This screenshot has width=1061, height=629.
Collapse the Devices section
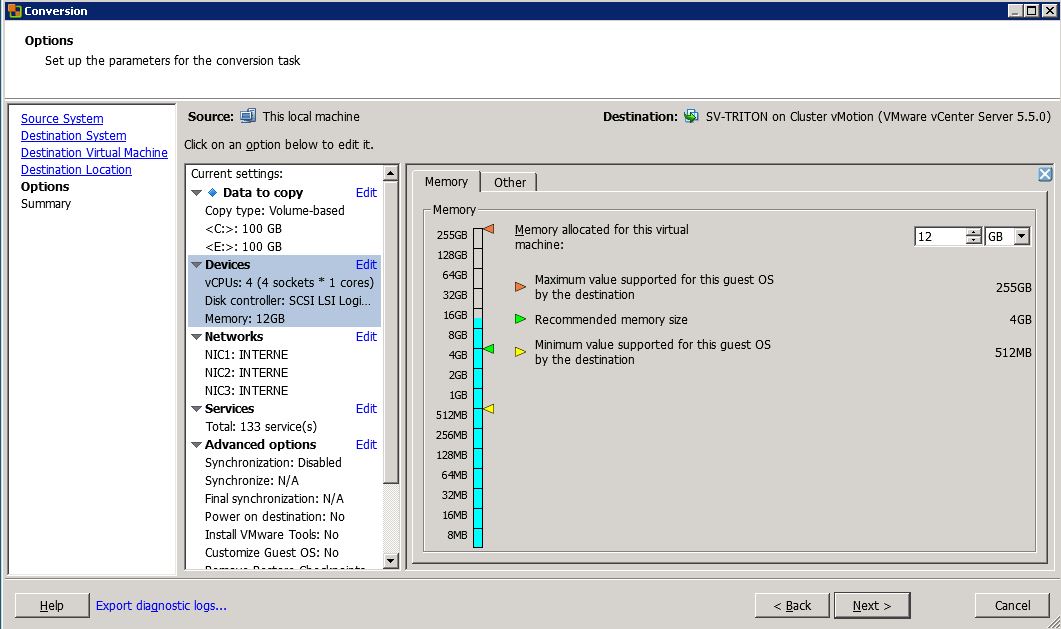tap(196, 264)
